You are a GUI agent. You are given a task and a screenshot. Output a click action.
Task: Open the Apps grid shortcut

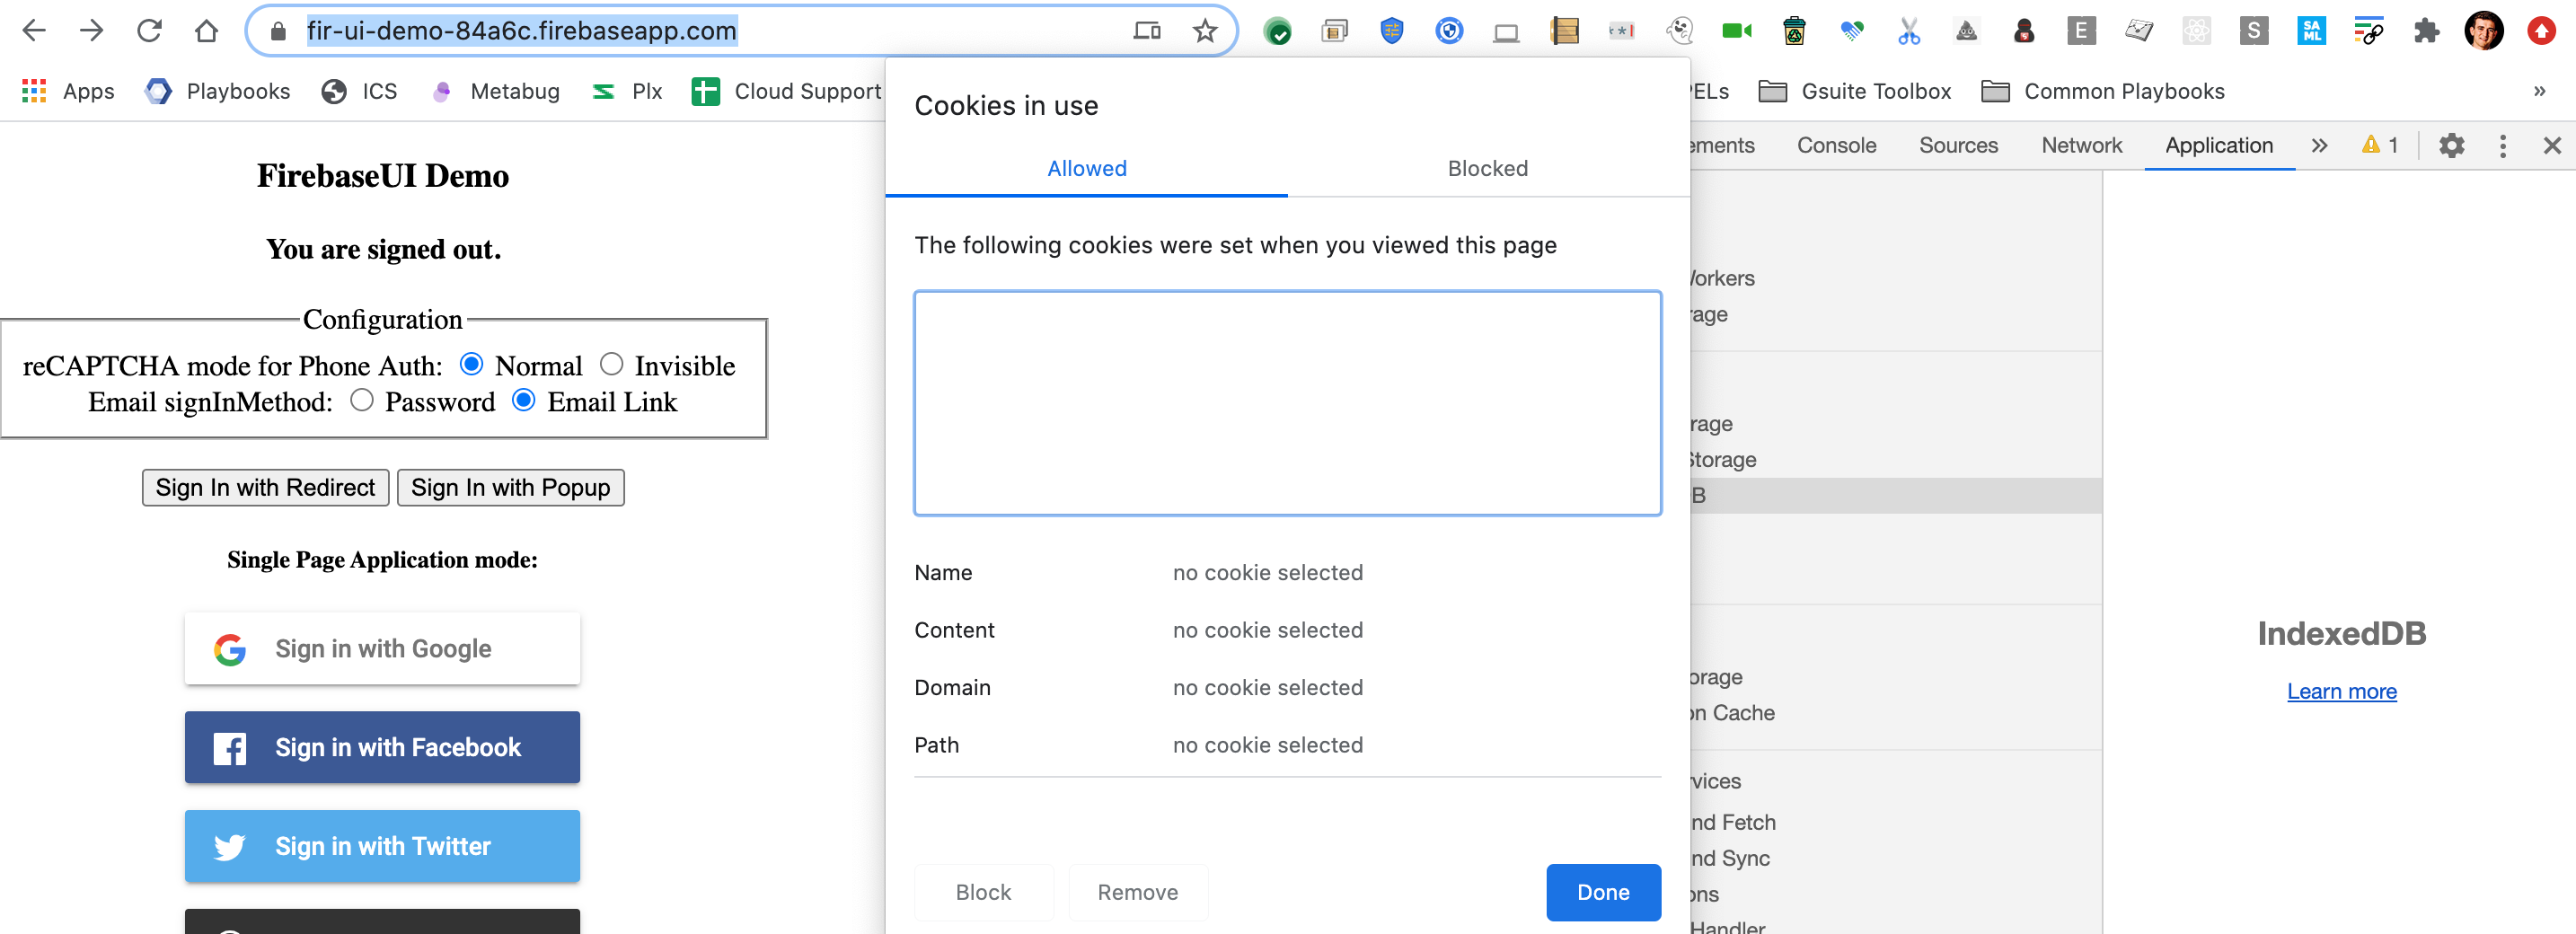coord(68,92)
